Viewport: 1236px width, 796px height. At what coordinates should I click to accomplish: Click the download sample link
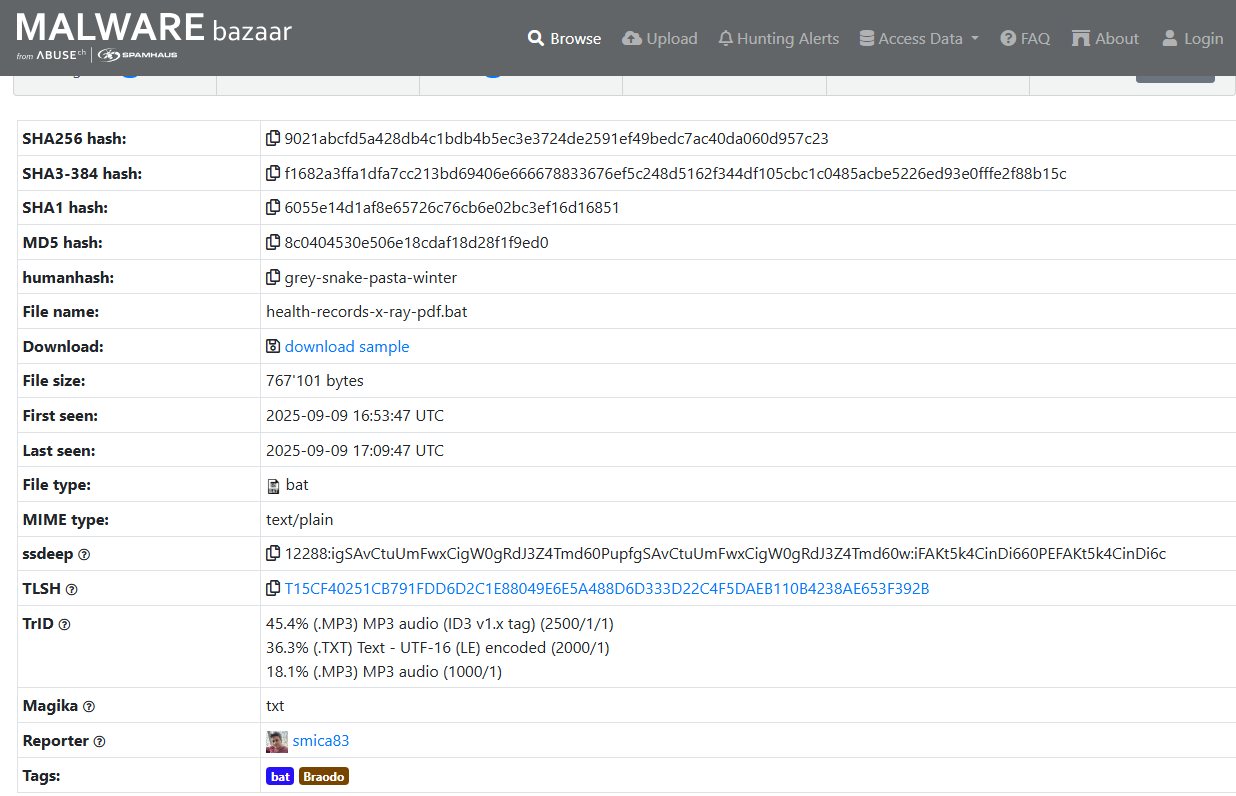pyautogui.click(x=347, y=346)
